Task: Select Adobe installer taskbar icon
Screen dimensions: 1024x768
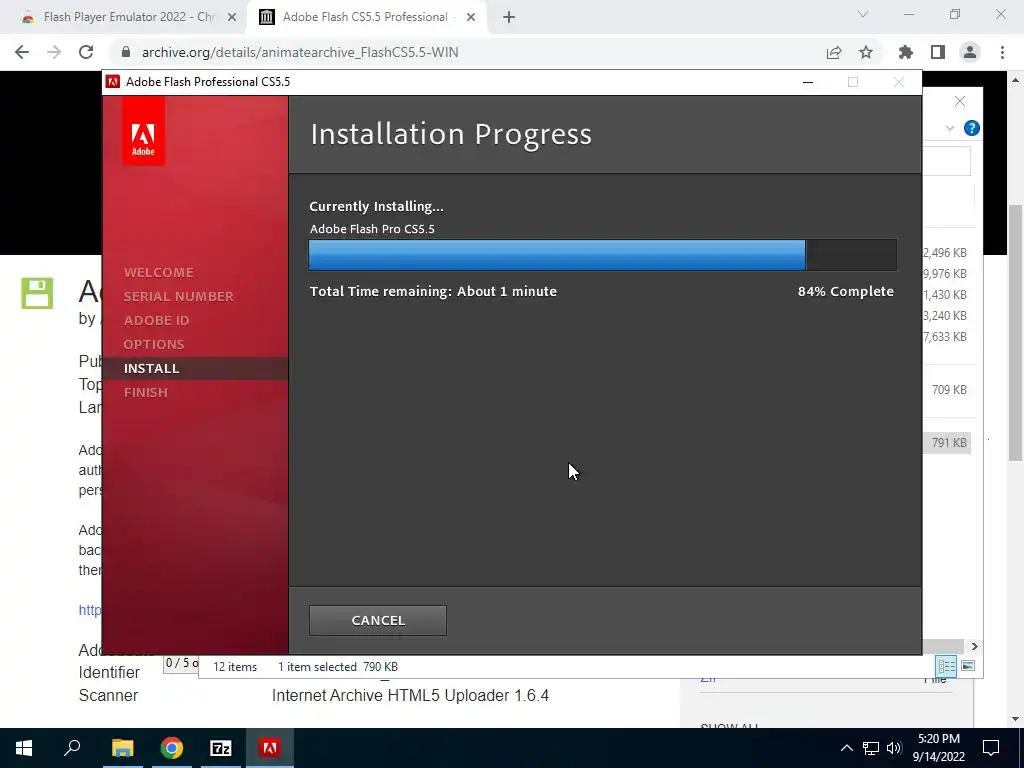Action: coord(270,748)
